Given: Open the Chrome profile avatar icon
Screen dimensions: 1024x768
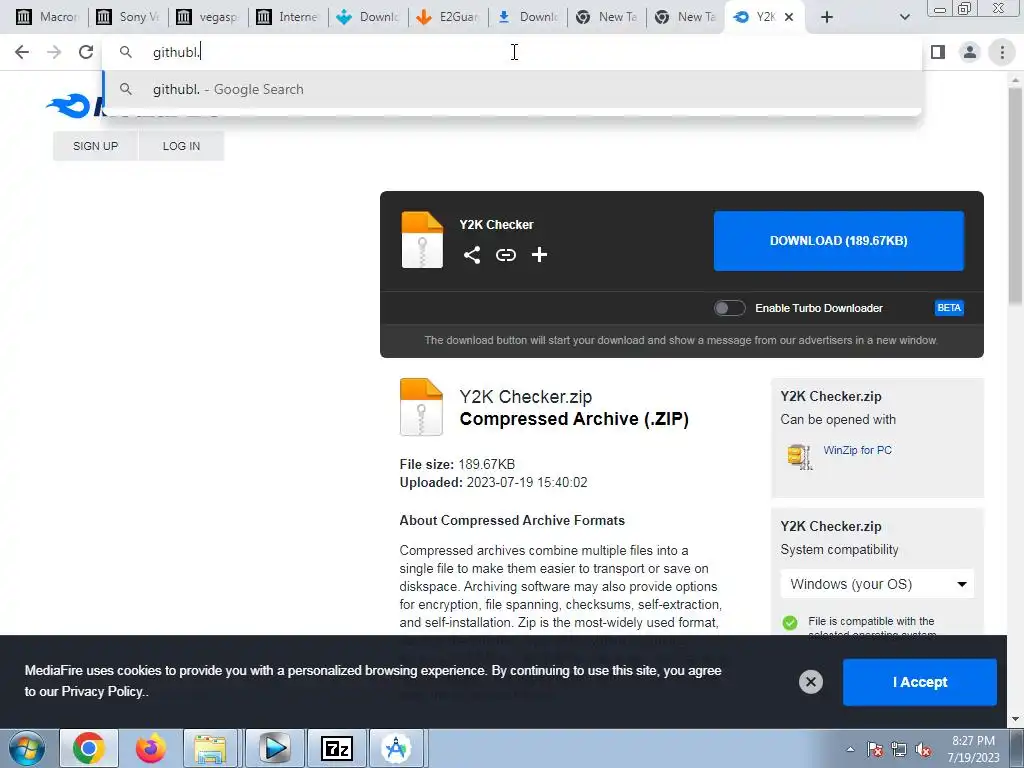Looking at the screenshot, I should click(x=970, y=52).
